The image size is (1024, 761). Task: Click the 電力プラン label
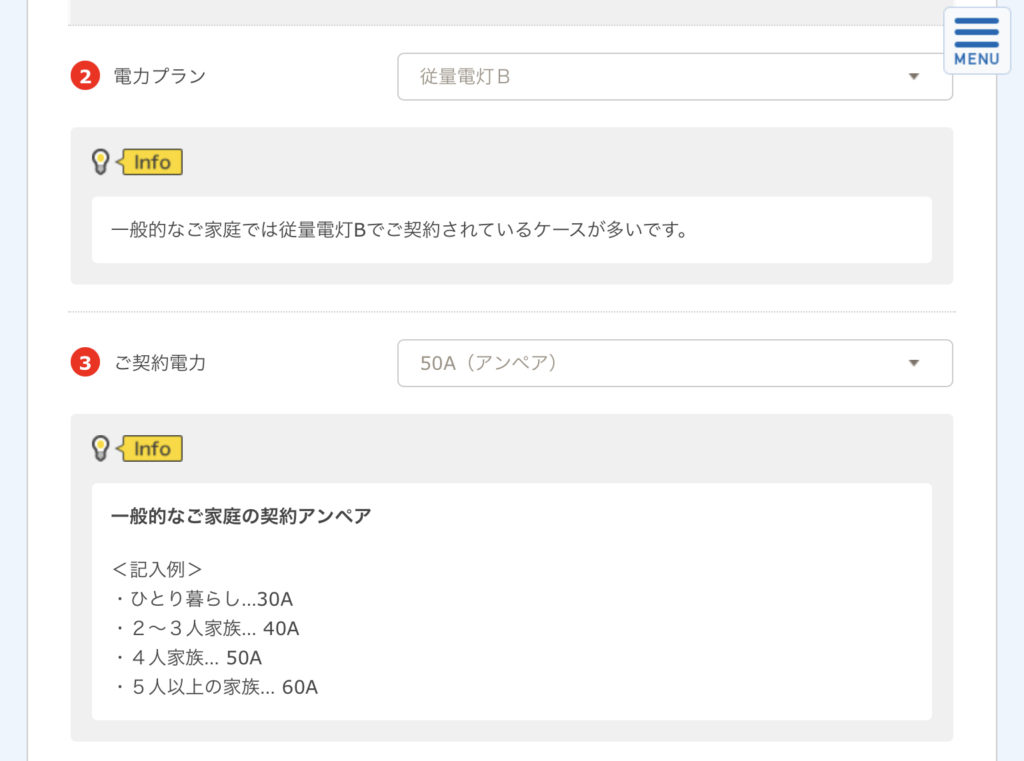(159, 76)
